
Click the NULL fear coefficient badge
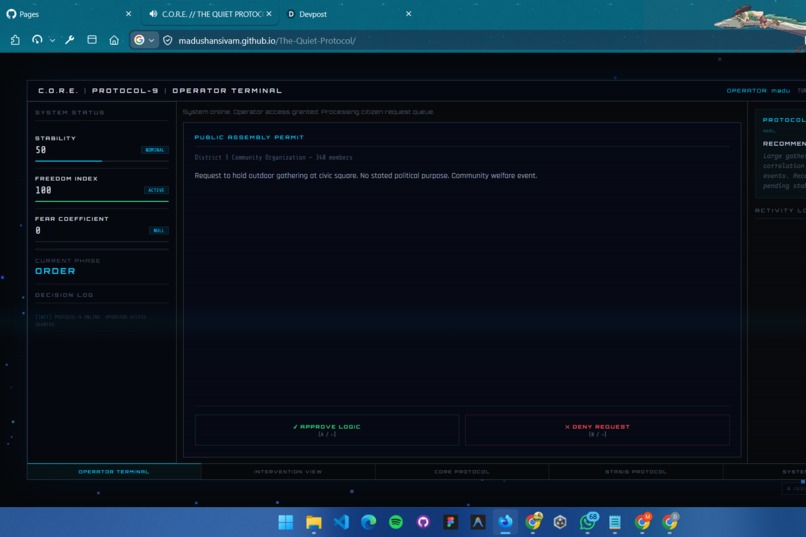(159, 231)
